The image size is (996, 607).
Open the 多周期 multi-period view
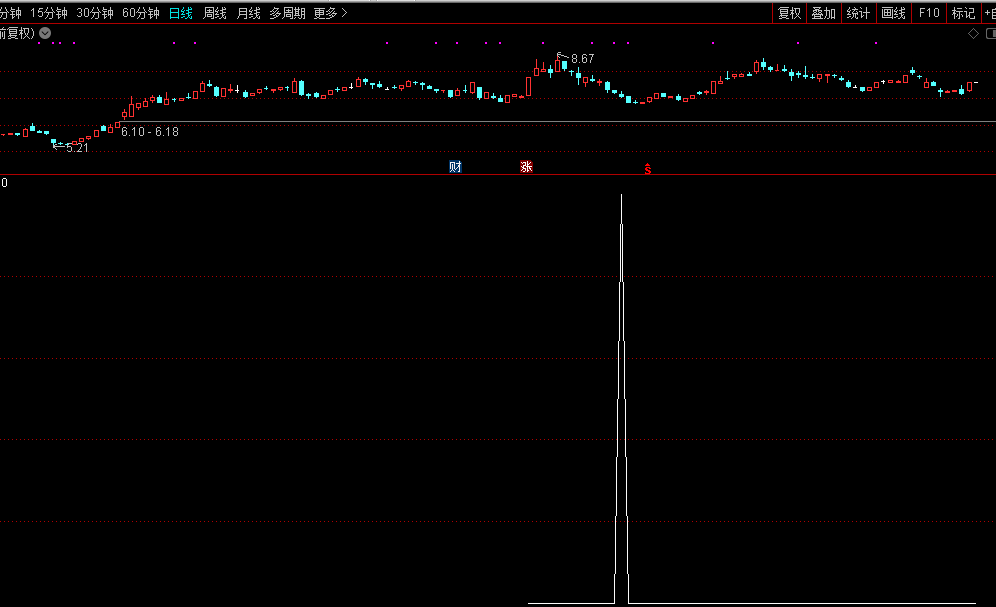287,13
